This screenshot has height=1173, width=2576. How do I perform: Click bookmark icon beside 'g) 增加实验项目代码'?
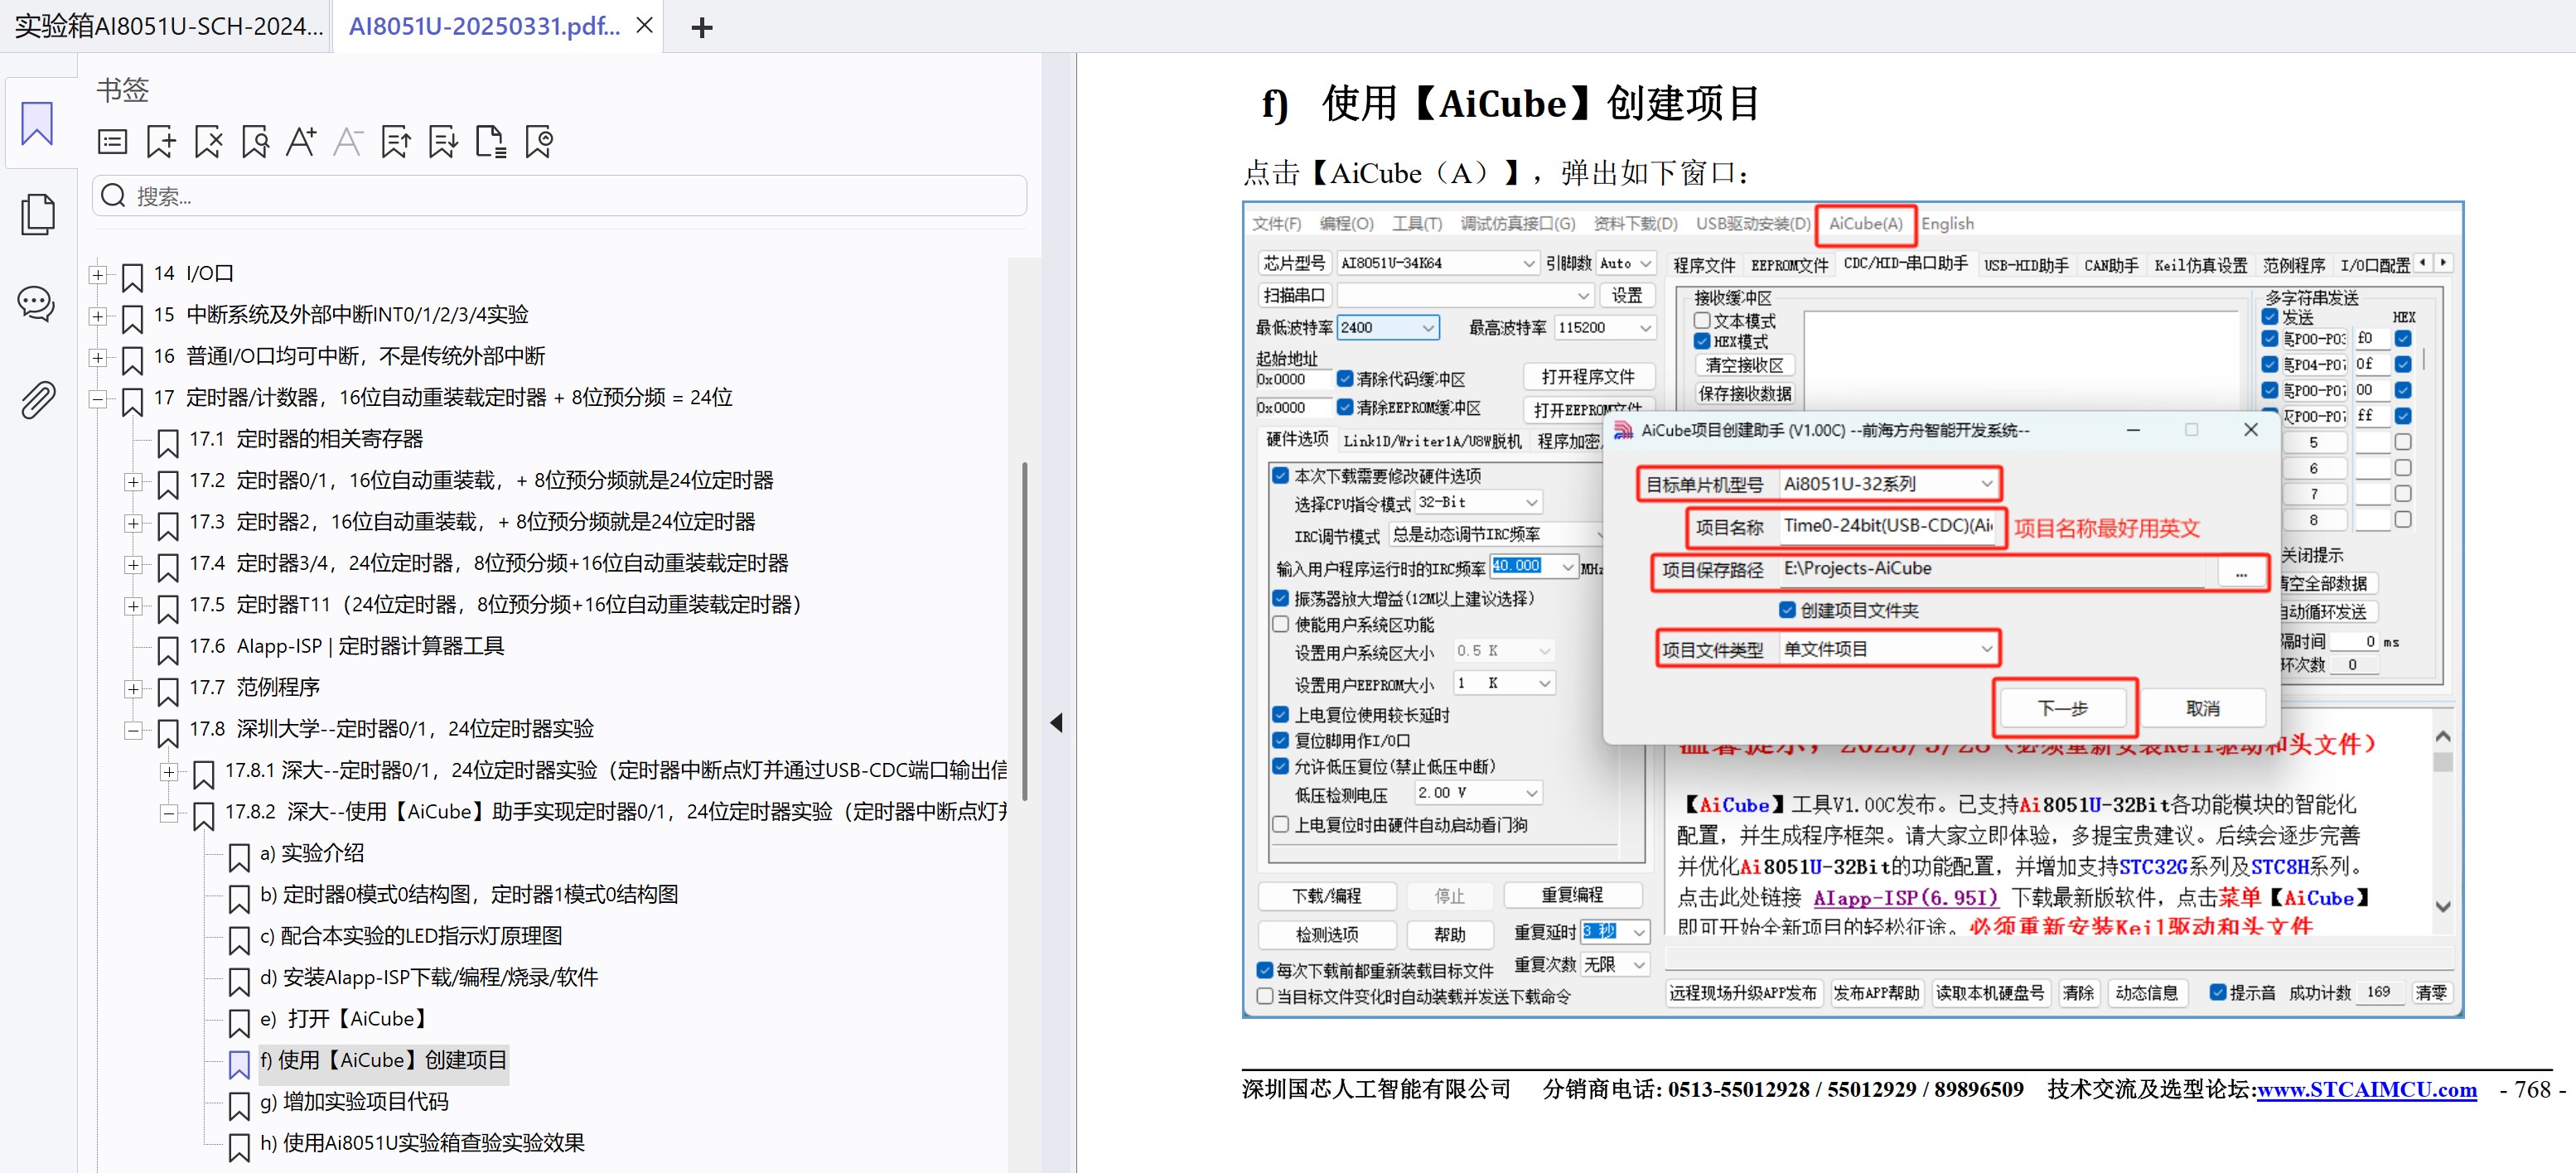(239, 1104)
